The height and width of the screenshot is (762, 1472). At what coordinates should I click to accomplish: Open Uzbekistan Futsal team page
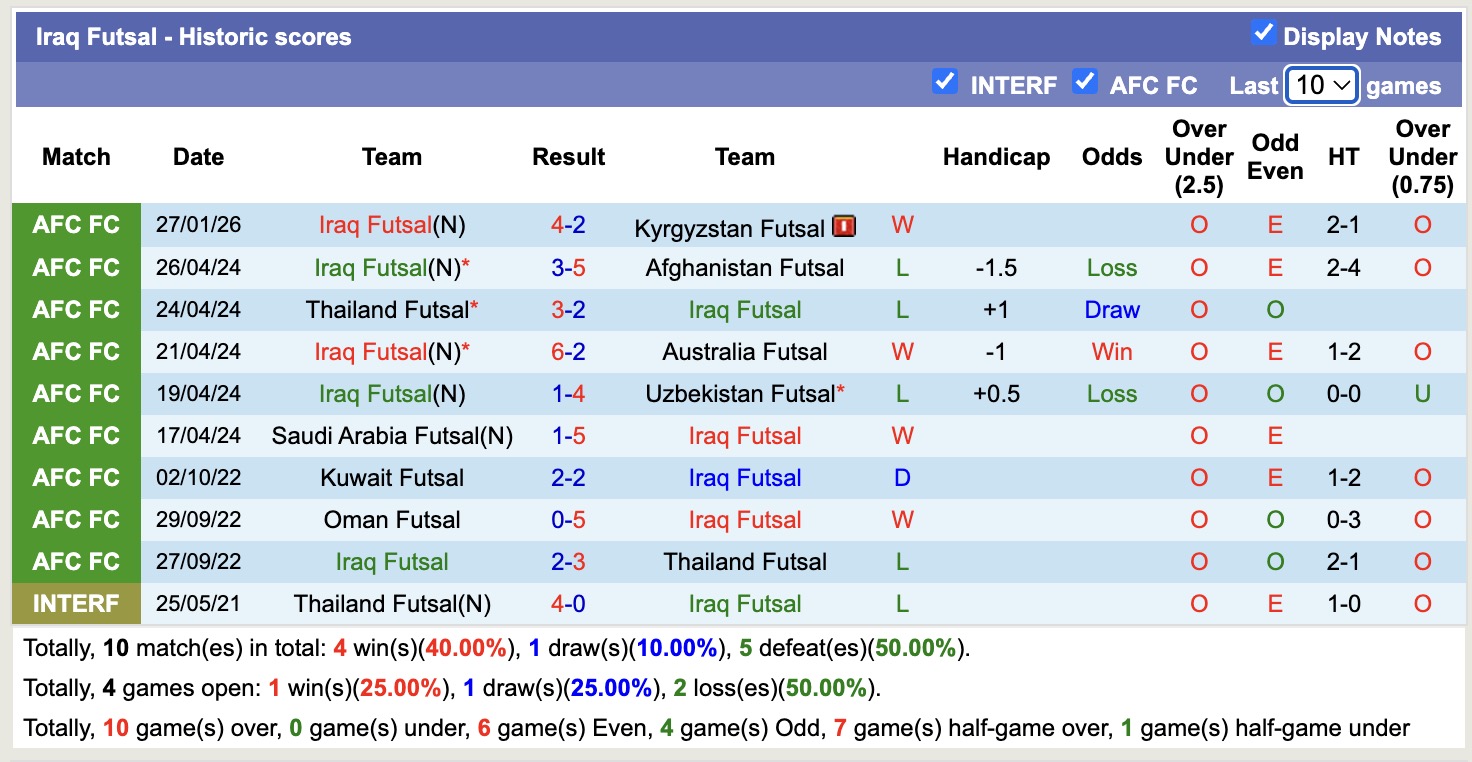[x=739, y=394]
